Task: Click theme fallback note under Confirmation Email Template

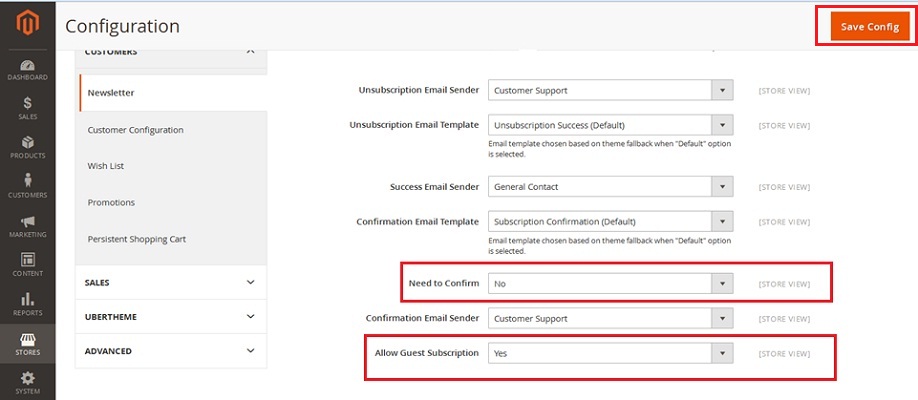Action: [609, 246]
